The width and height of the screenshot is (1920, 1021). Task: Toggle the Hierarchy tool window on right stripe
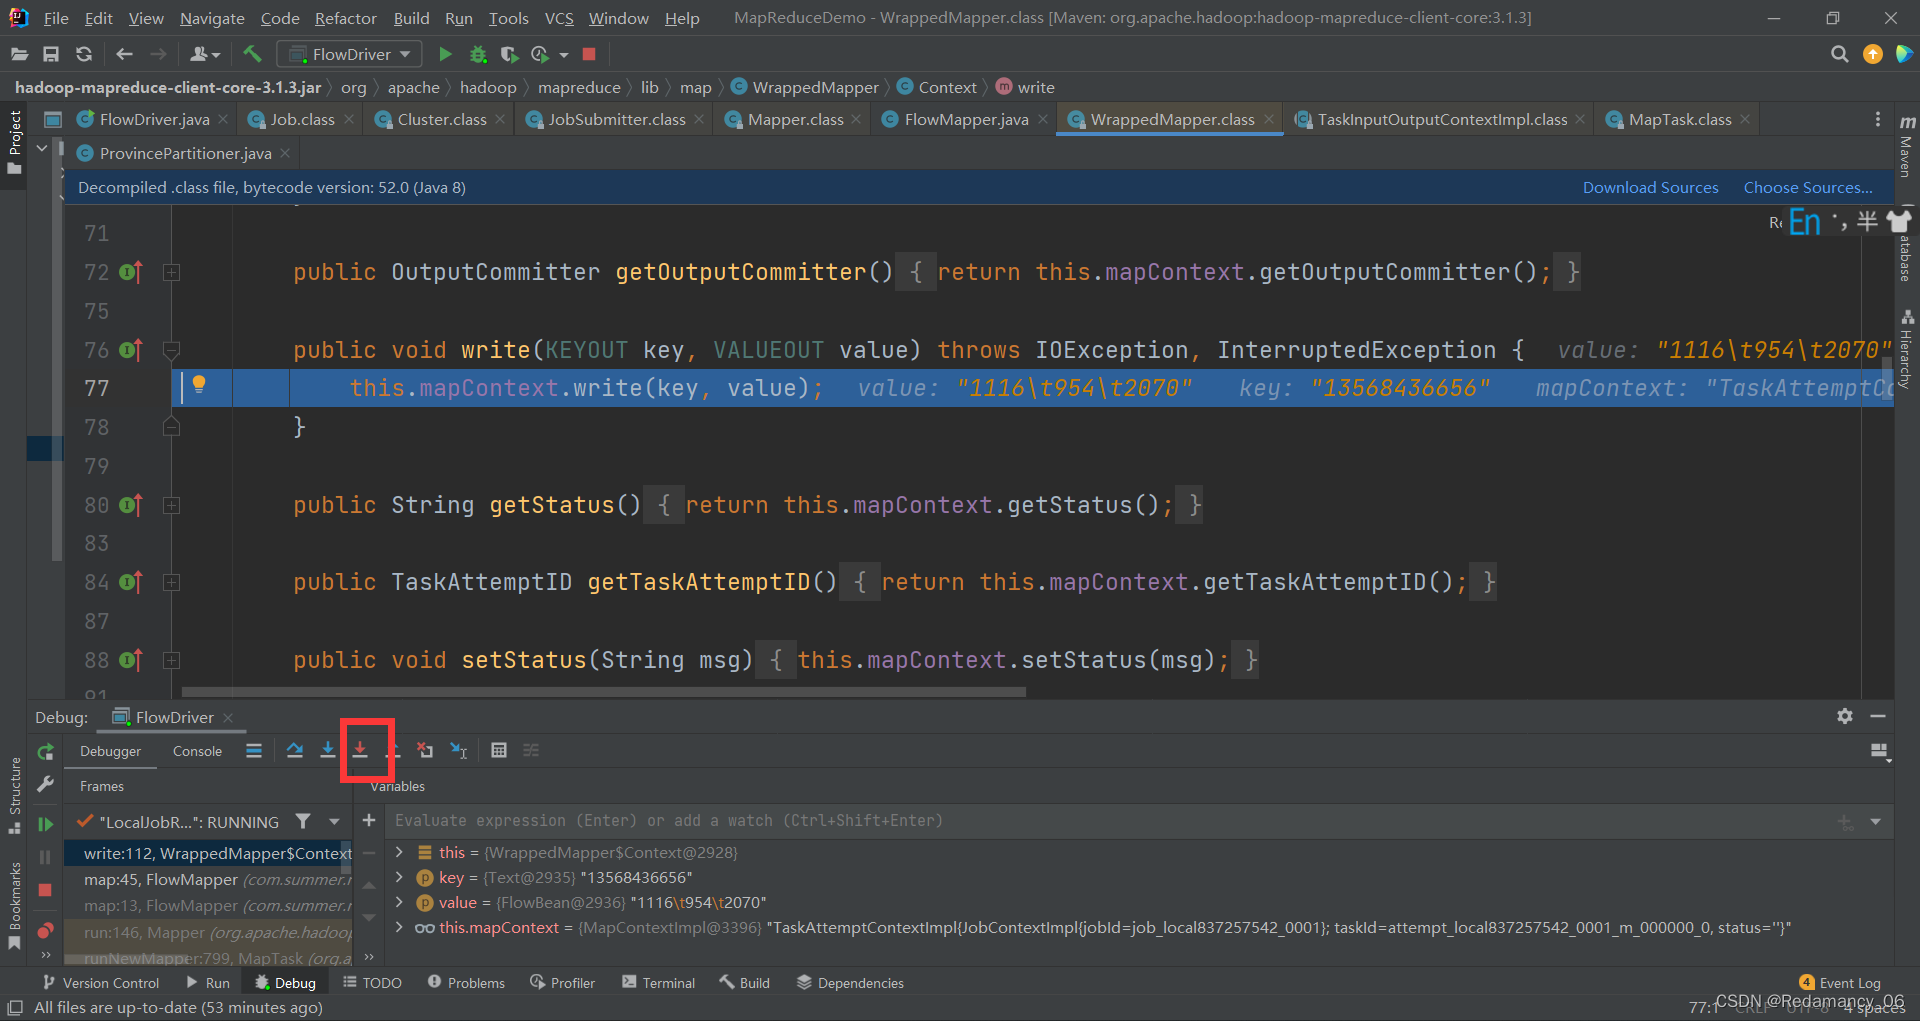(x=1907, y=349)
